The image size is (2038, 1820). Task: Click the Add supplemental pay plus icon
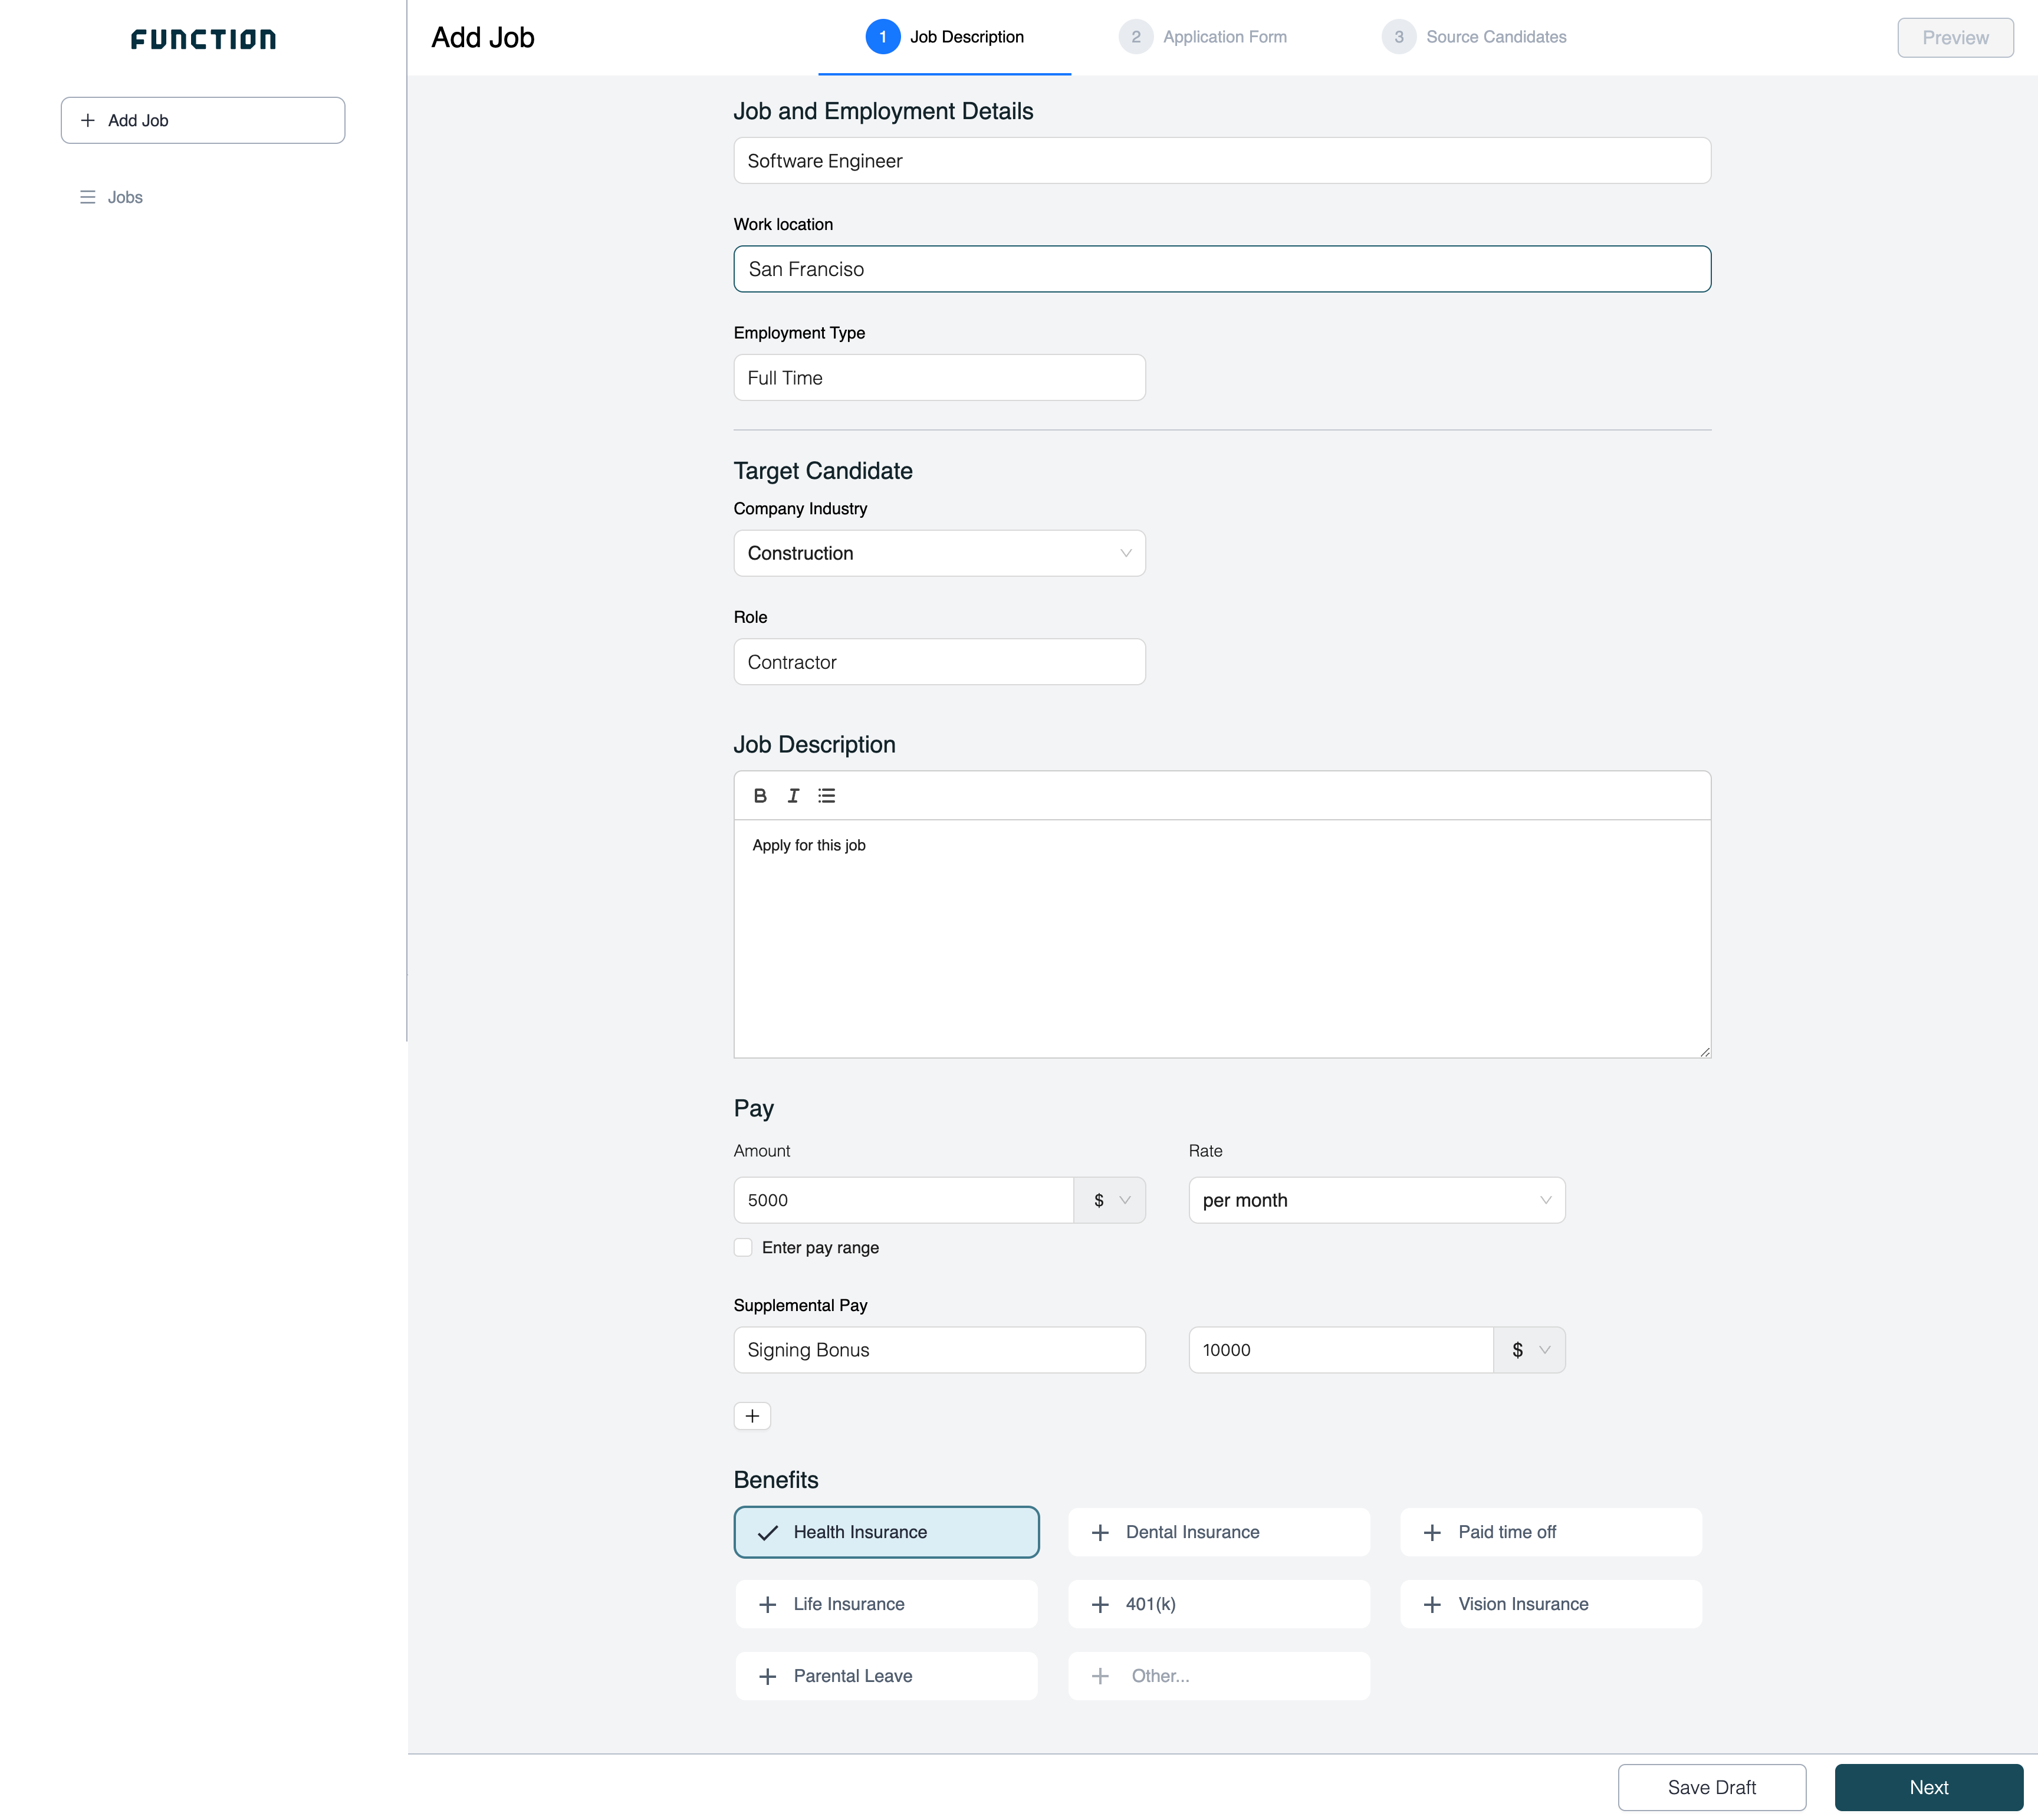[752, 1414]
